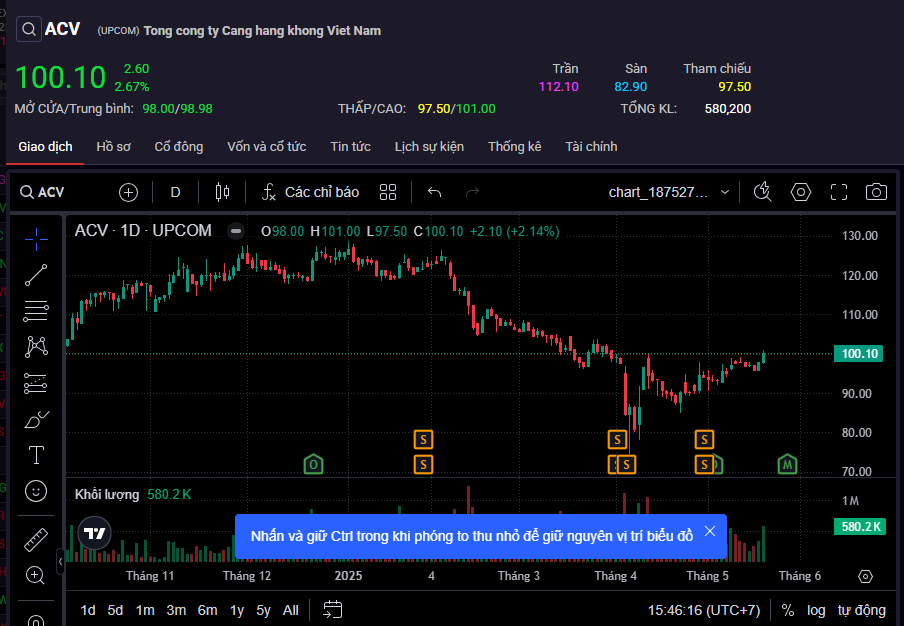904x626 pixels.
Task: Redo the chart action
Action: (x=472, y=192)
